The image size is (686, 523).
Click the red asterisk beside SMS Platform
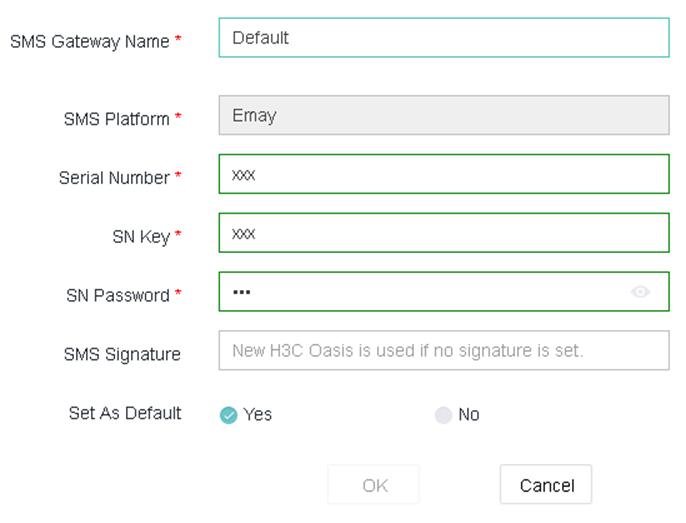[178, 116]
